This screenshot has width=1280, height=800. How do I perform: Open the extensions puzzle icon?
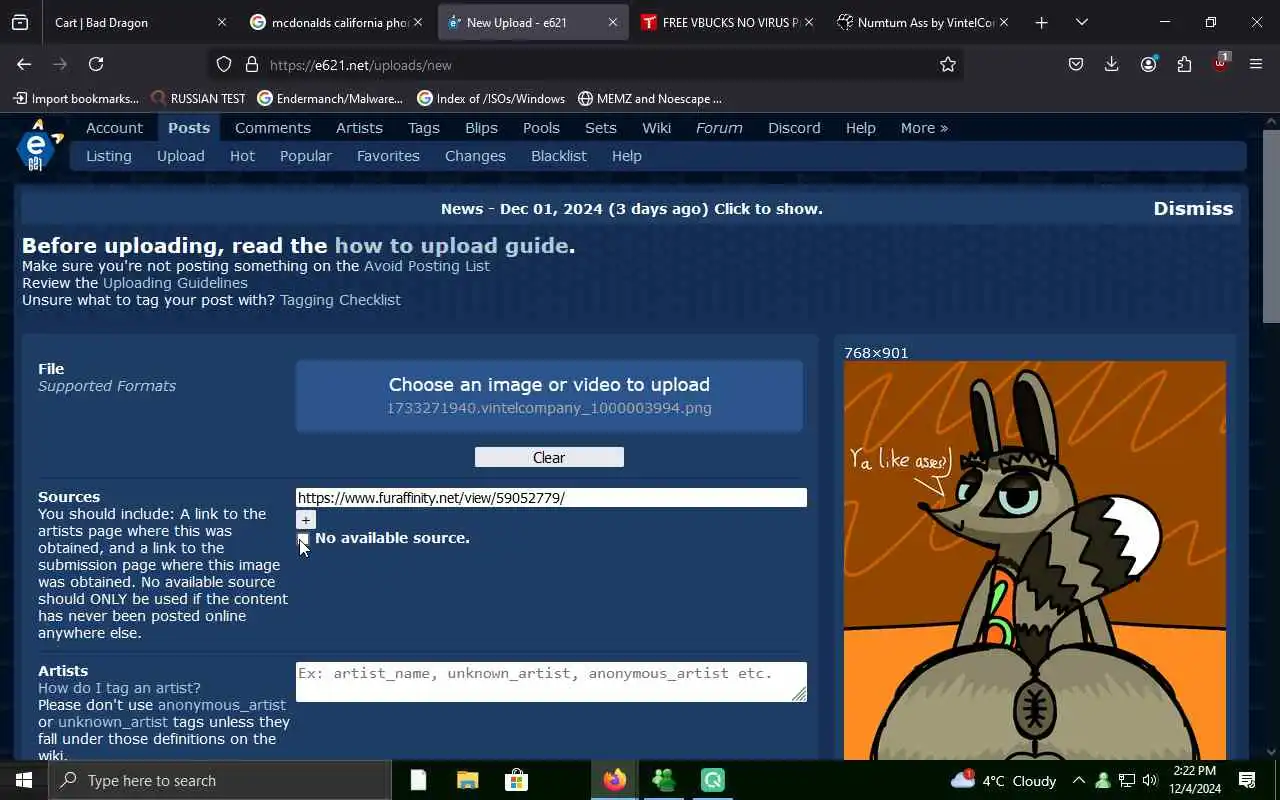point(1184,64)
